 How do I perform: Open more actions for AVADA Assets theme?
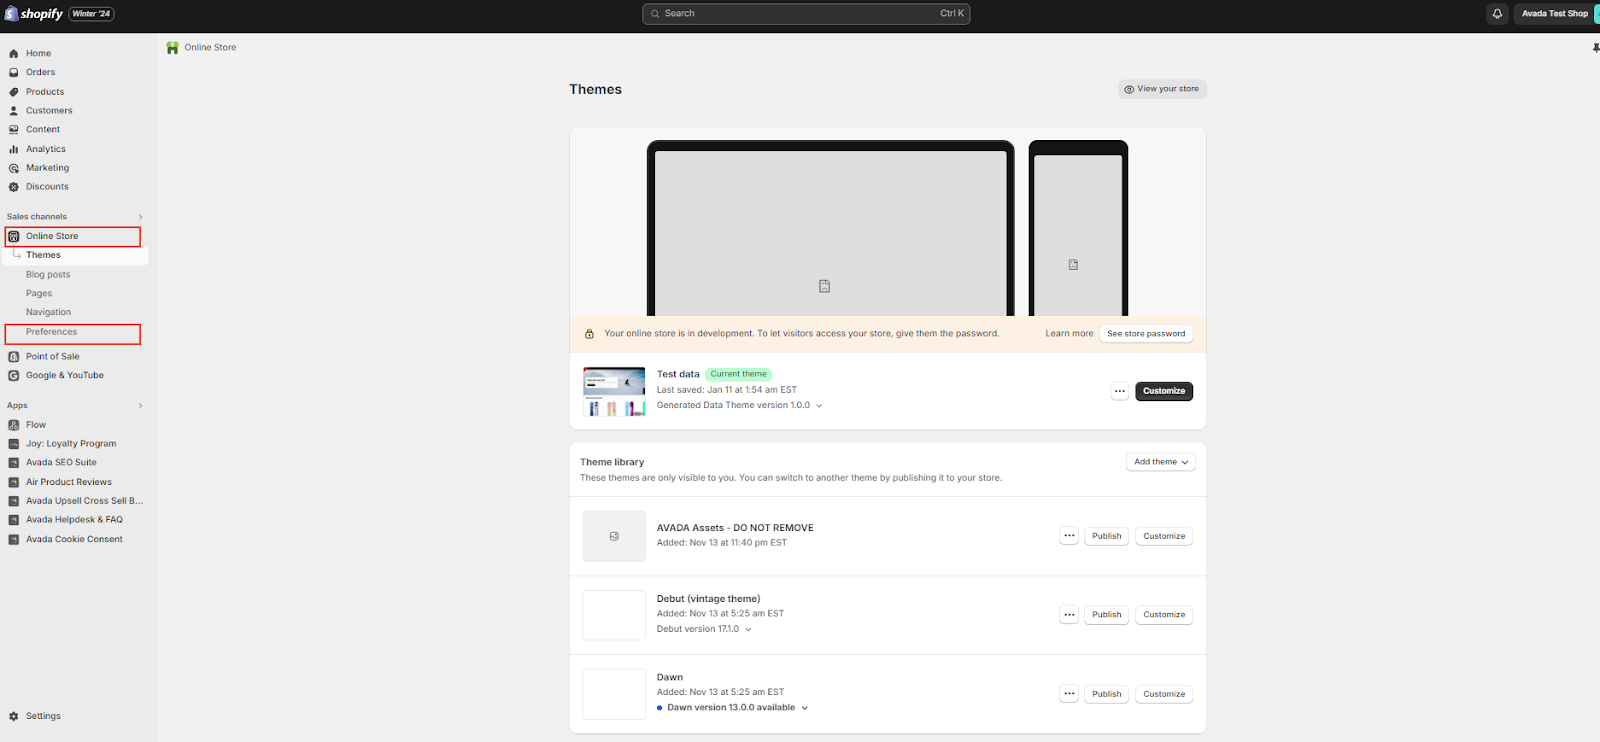(x=1069, y=536)
